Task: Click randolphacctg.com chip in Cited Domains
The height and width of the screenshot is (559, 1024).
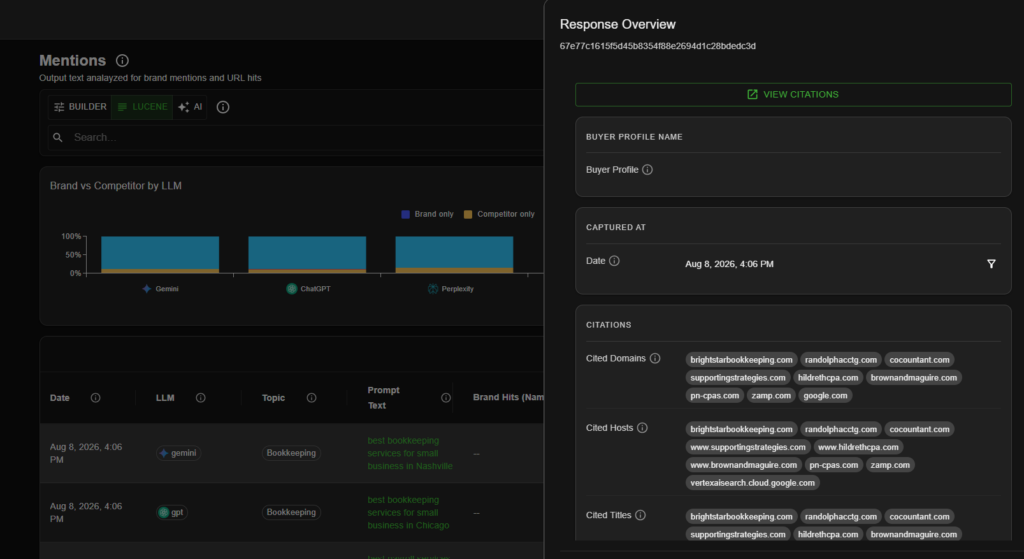Action: point(840,360)
